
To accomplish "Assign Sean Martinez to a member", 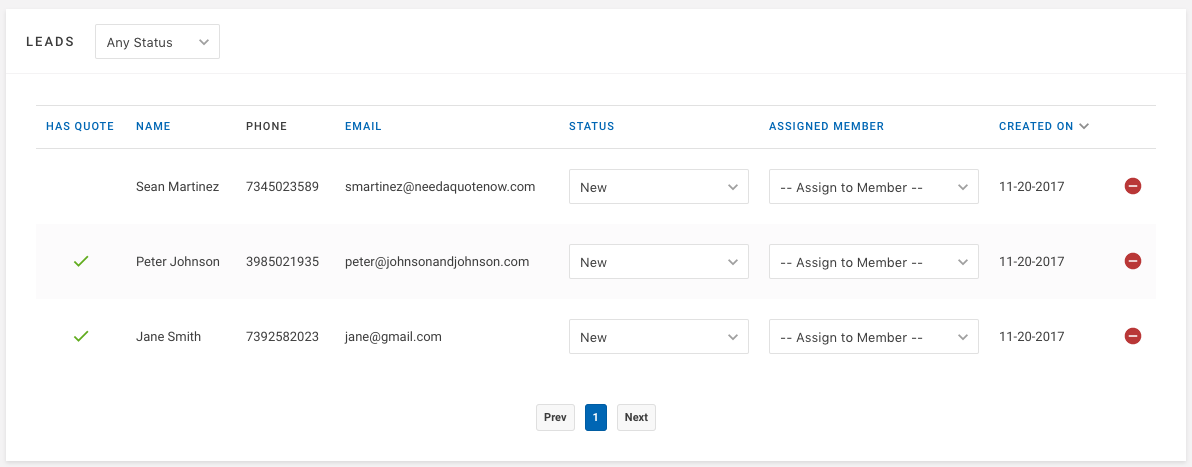I will point(873,186).
